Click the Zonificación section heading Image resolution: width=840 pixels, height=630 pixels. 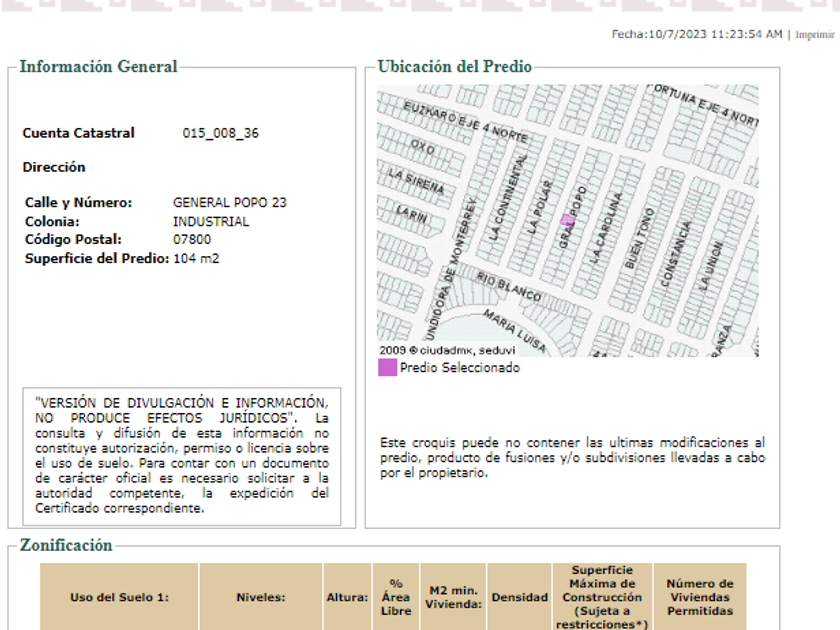pos(66,545)
